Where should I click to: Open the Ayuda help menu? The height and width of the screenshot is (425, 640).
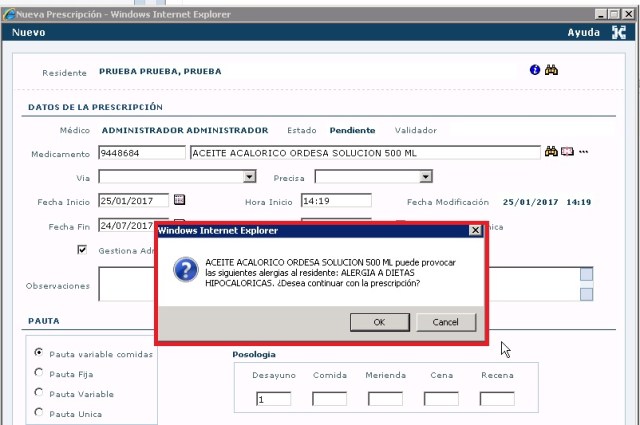(583, 32)
